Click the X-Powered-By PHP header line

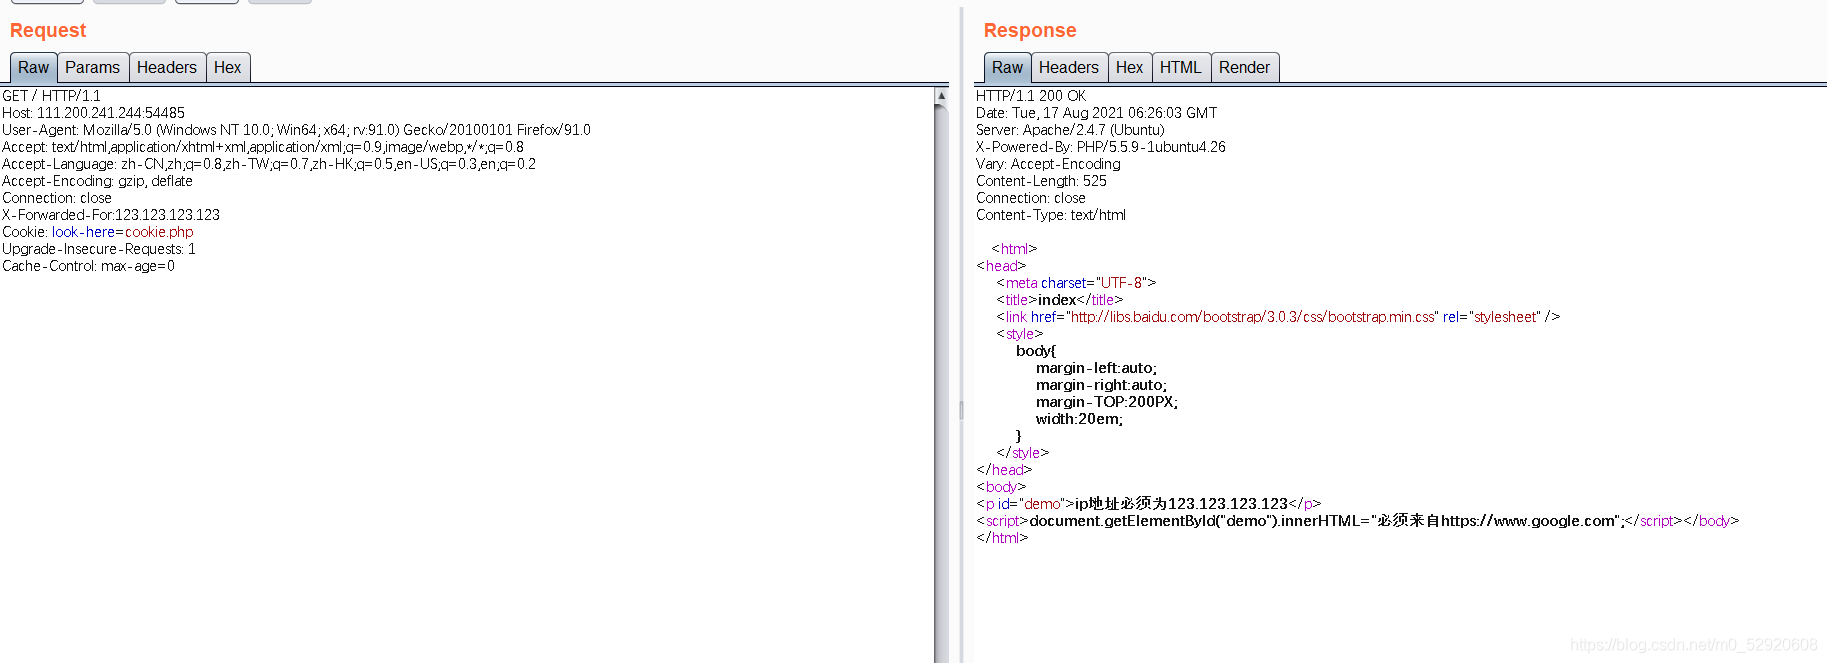(x=1101, y=147)
